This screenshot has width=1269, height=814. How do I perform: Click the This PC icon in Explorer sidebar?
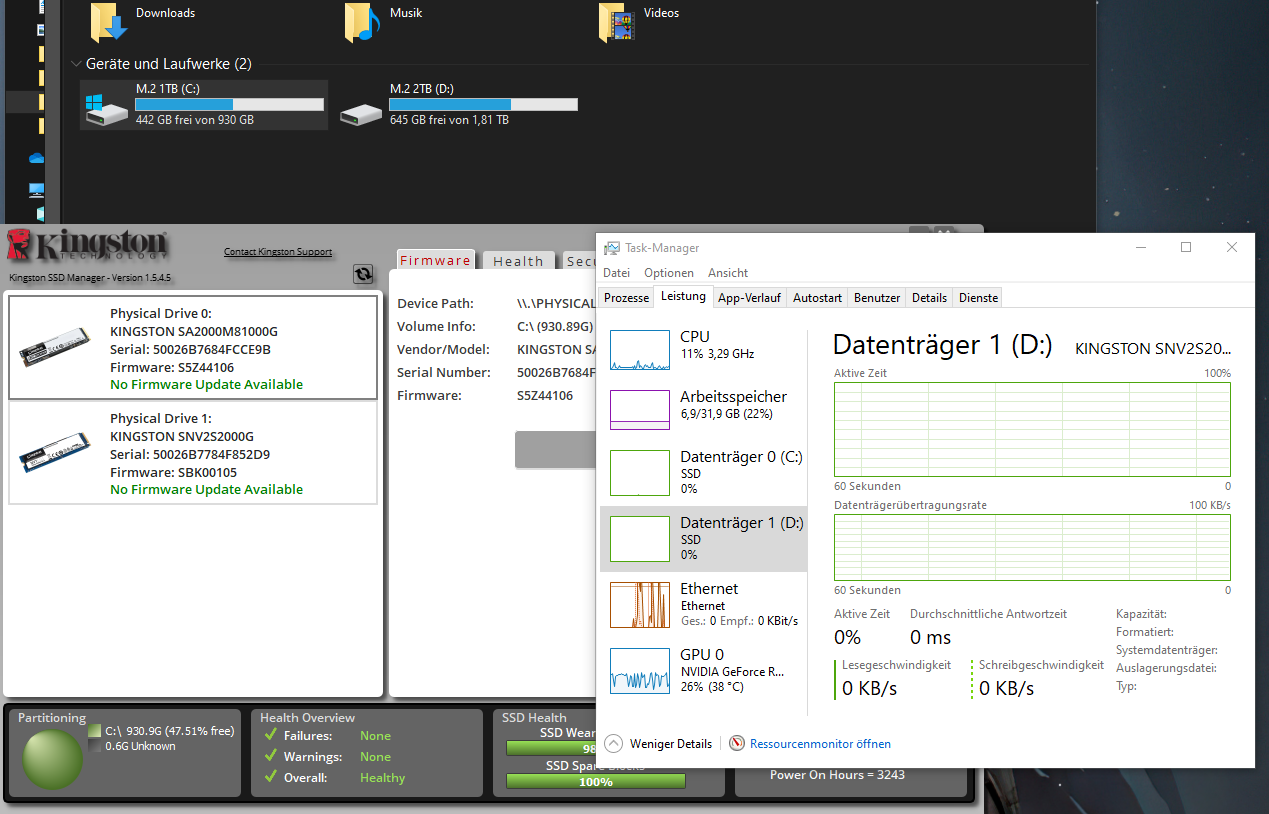37,189
